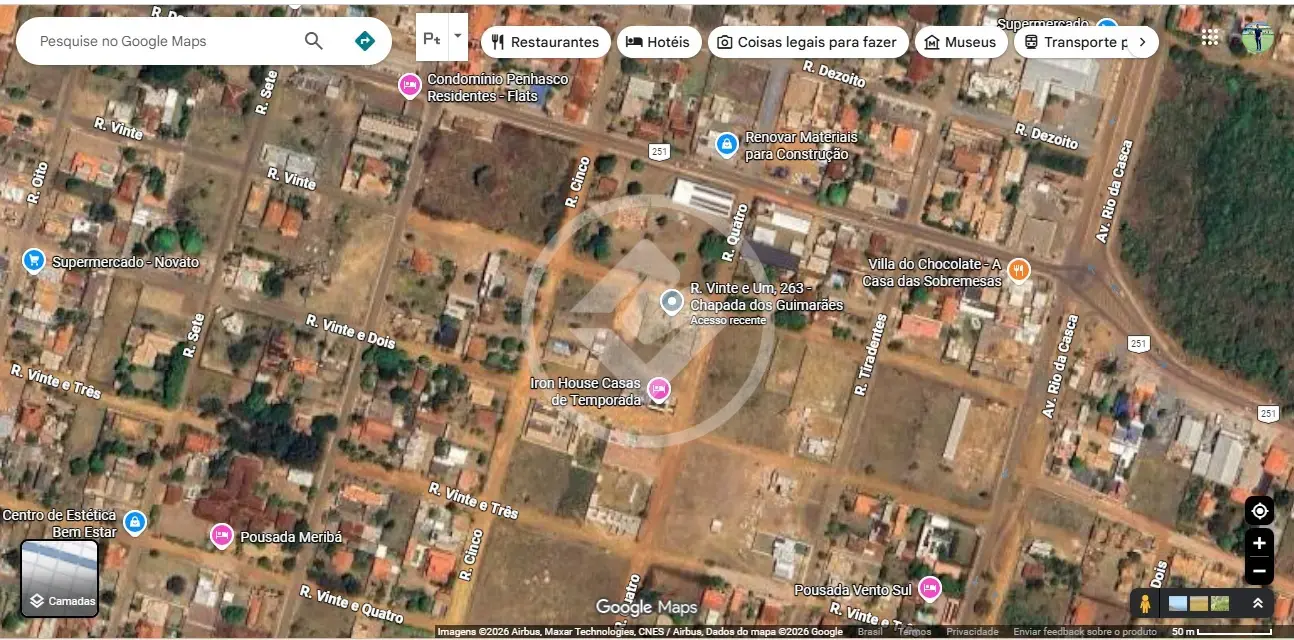Click the Villa do Chocolate label text
Screen dimensions: 1294x640
point(932,272)
